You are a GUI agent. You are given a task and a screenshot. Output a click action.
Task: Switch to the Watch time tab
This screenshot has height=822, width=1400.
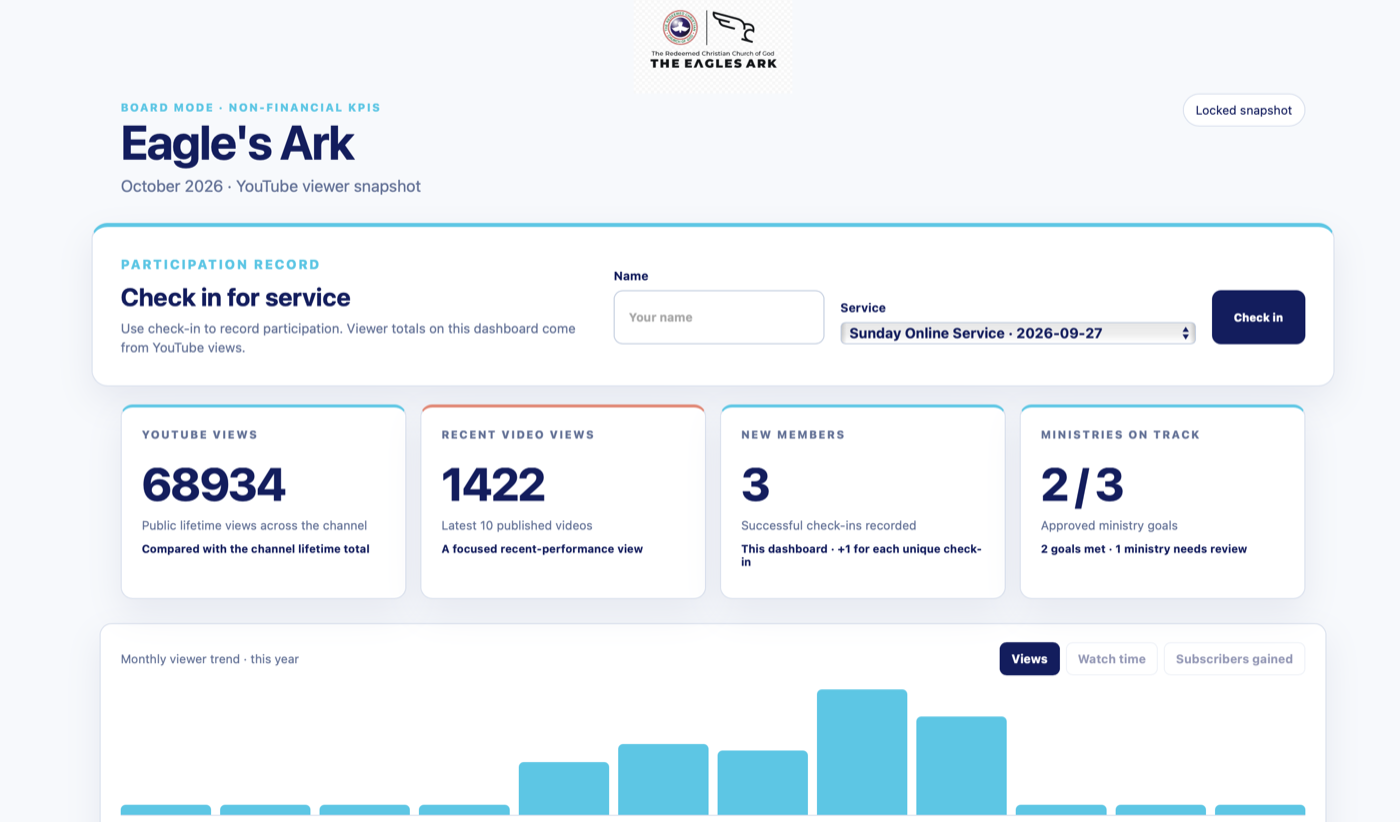pyautogui.click(x=1111, y=659)
